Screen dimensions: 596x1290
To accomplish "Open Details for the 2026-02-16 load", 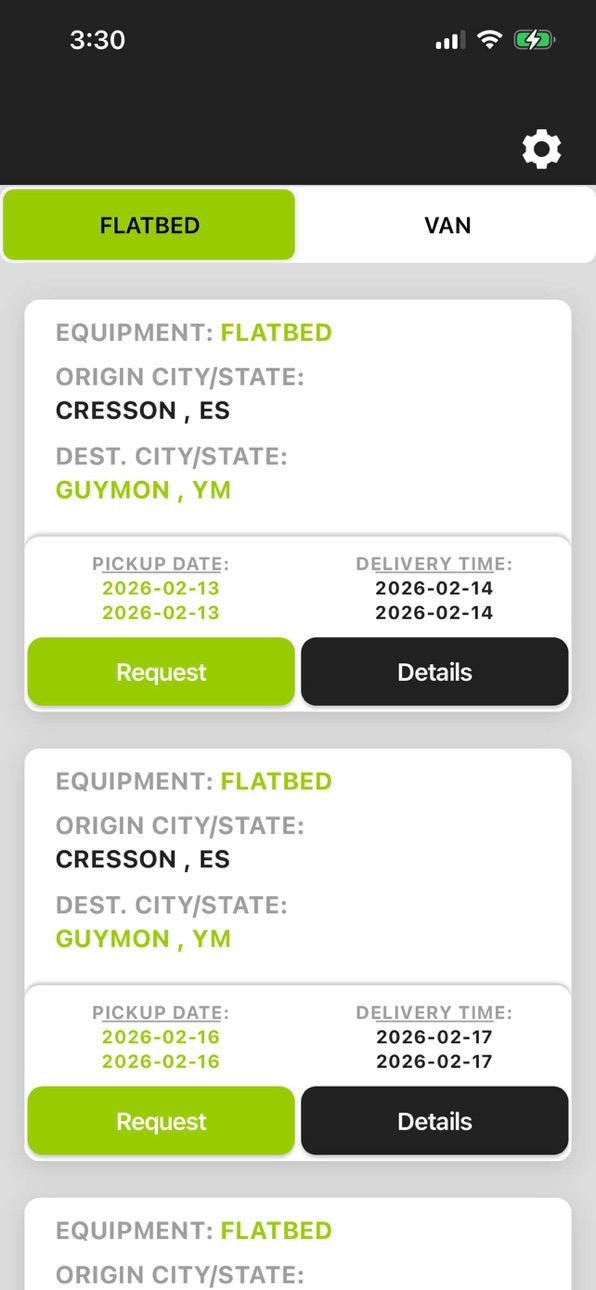I will pyautogui.click(x=434, y=1121).
